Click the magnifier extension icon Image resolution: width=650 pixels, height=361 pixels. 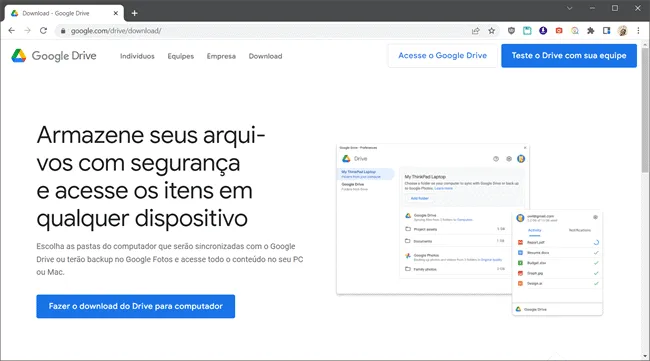pyautogui.click(x=575, y=31)
